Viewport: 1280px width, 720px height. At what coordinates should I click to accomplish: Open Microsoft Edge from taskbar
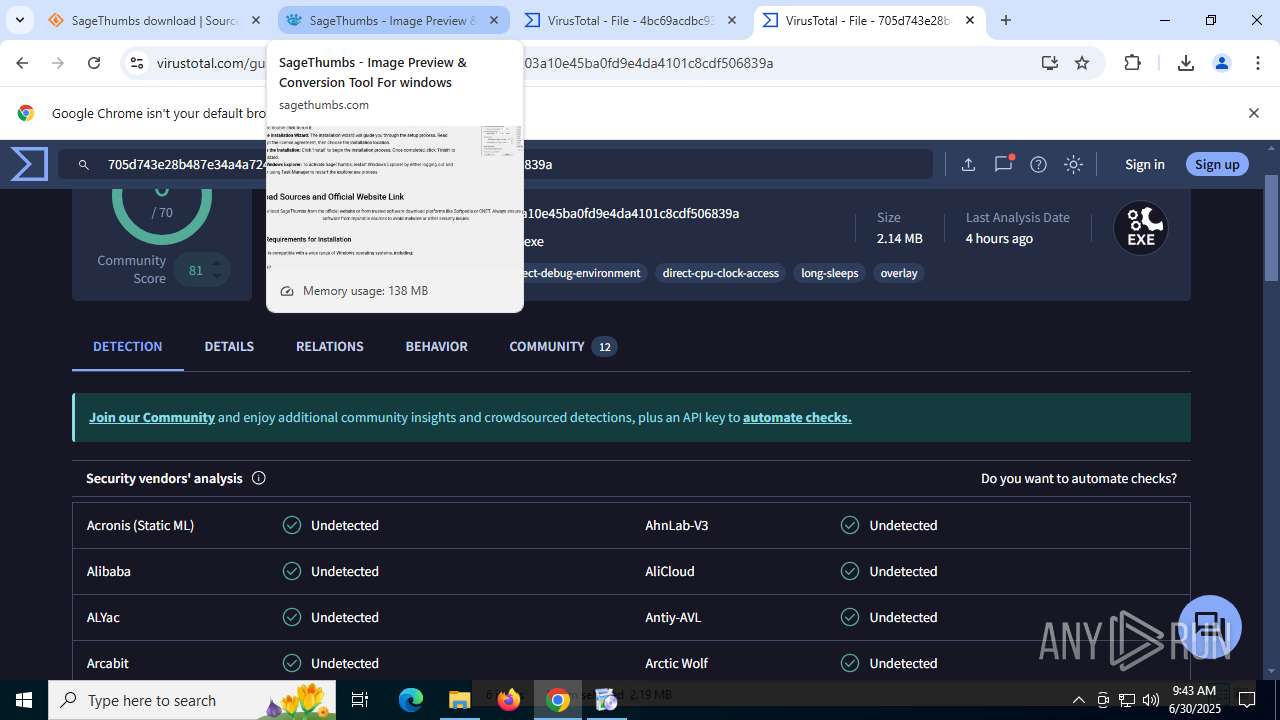411,700
